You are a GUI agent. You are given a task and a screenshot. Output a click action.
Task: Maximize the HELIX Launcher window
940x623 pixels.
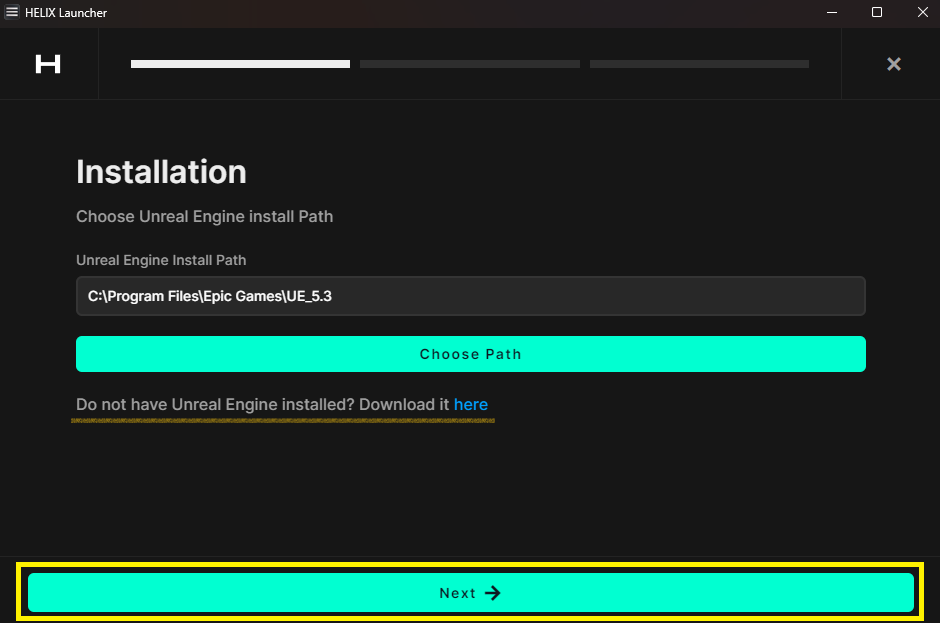877,12
